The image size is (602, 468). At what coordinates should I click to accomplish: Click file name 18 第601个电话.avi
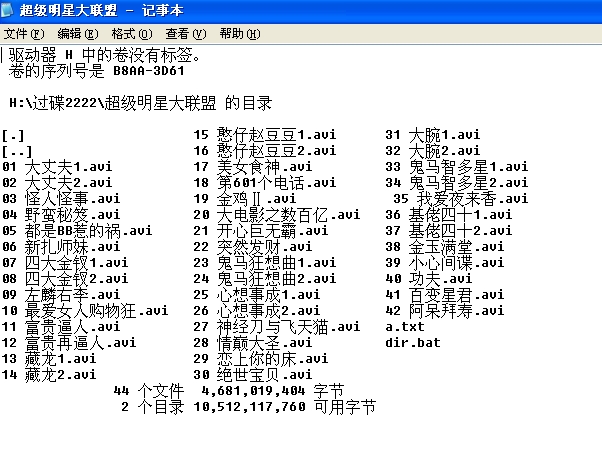point(265,183)
